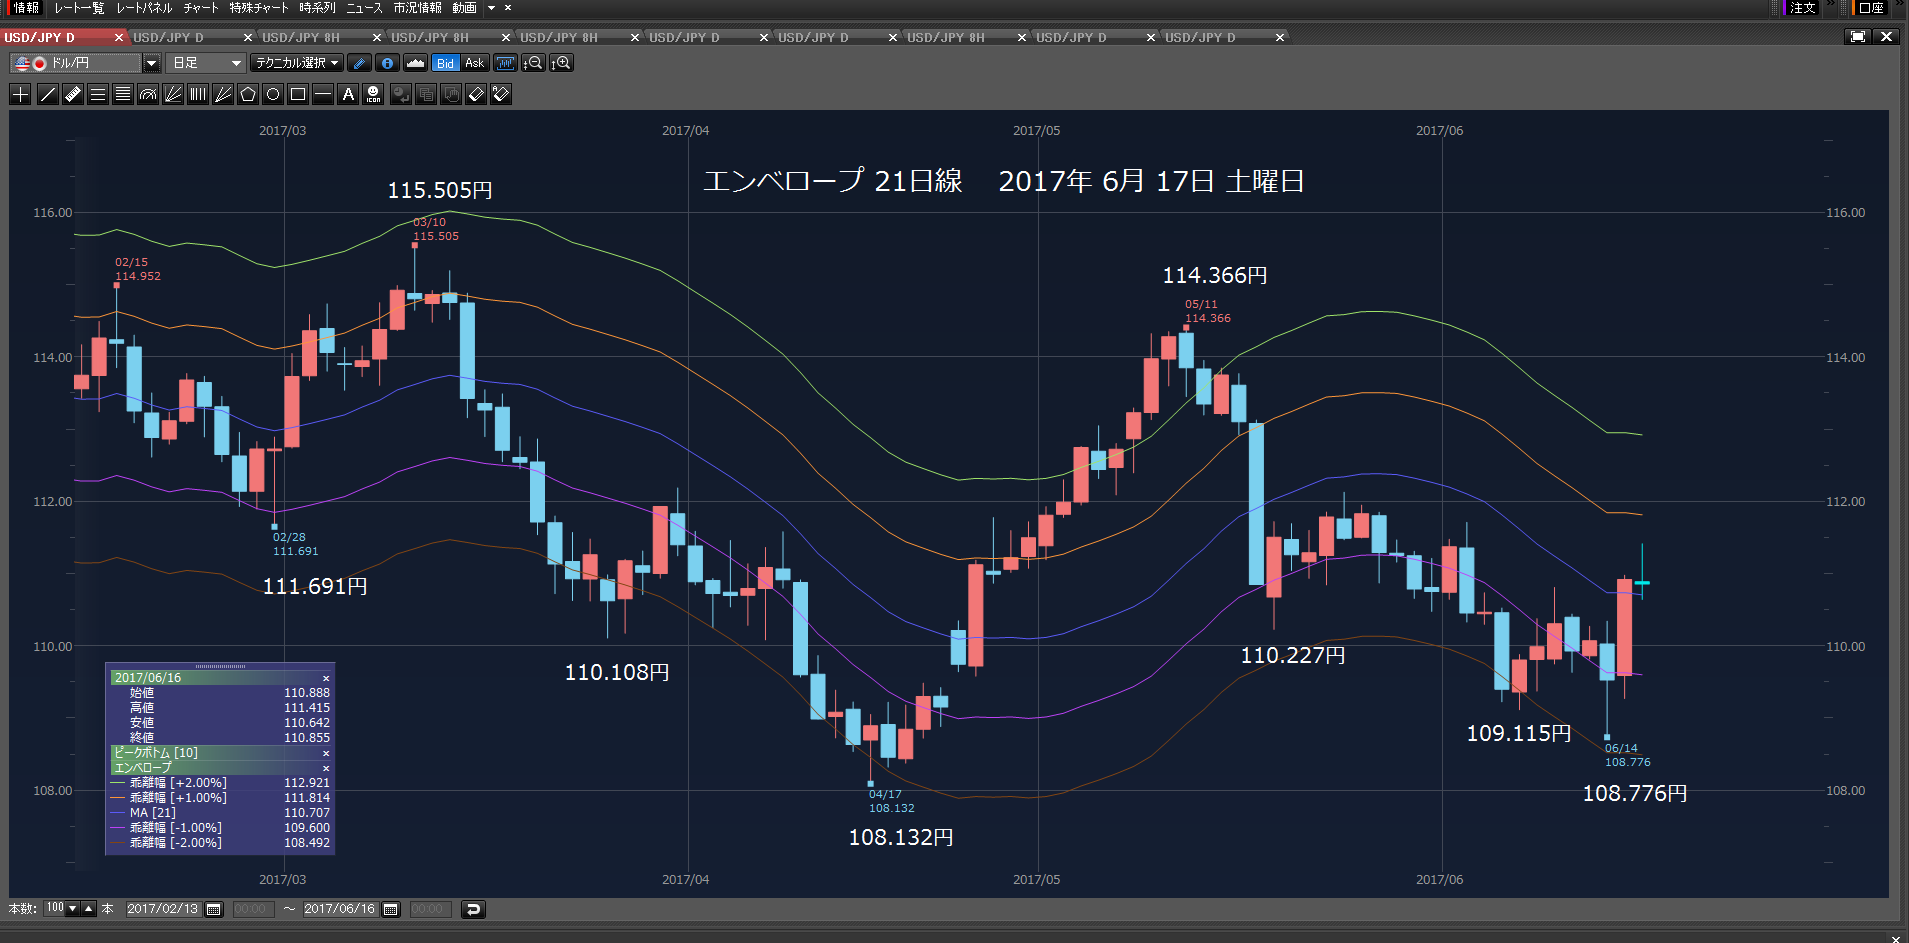Click the blue MA [21] line color swatch
1909x943 pixels.
[x=118, y=813]
